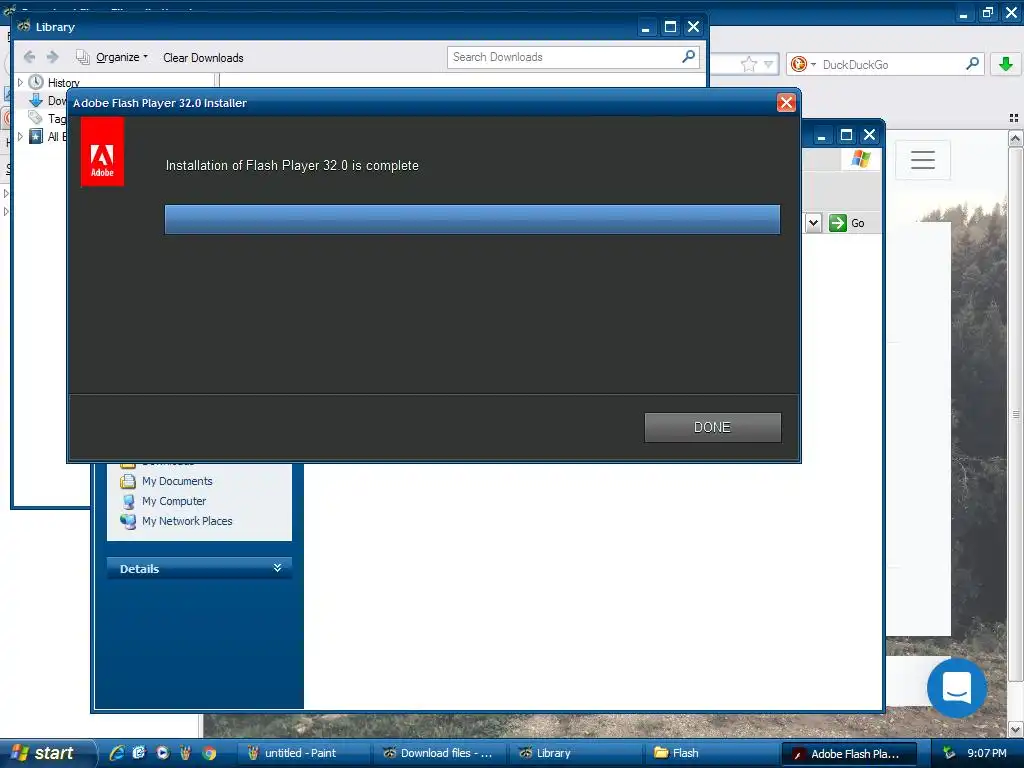Click the Go button in Flash folder window
Viewport: 1024px width, 768px height.
(847, 223)
